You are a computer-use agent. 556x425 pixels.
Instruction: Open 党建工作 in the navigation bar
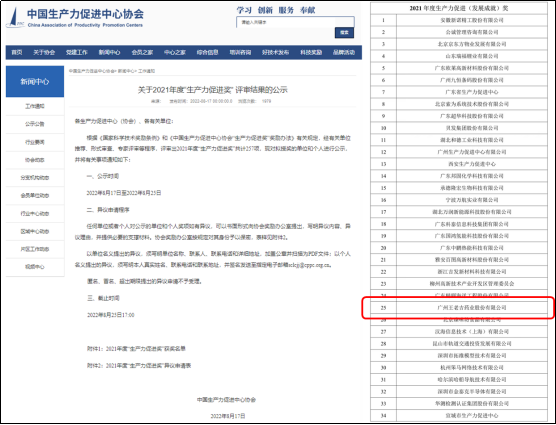pos(77,52)
